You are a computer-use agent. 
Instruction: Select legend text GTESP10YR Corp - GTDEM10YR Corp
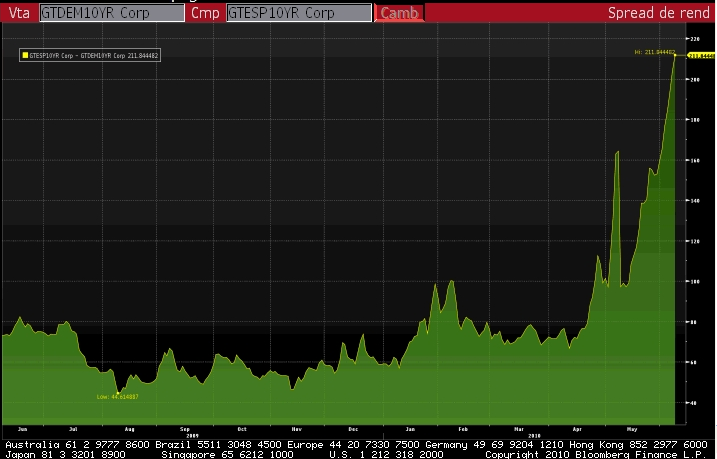click(77, 56)
